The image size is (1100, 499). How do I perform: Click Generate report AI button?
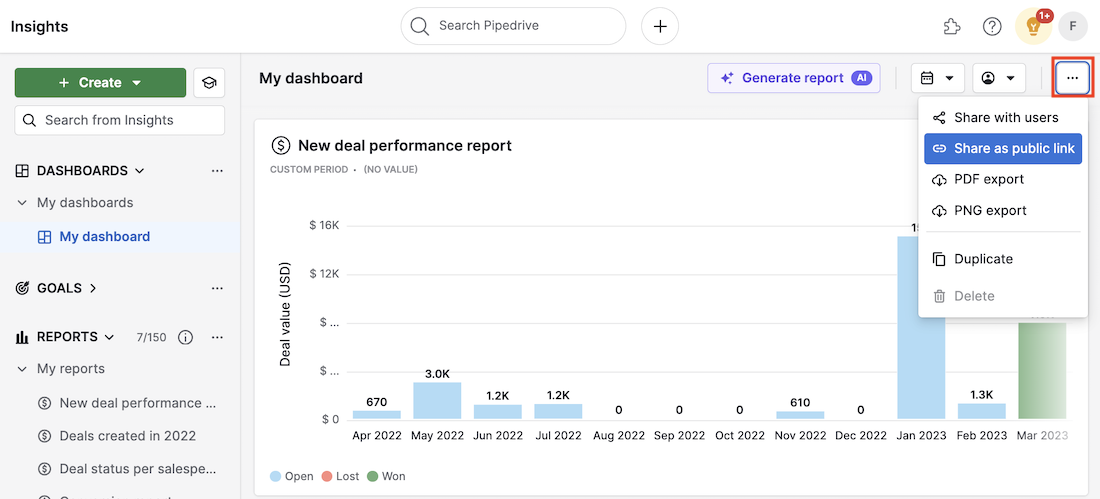(x=793, y=78)
